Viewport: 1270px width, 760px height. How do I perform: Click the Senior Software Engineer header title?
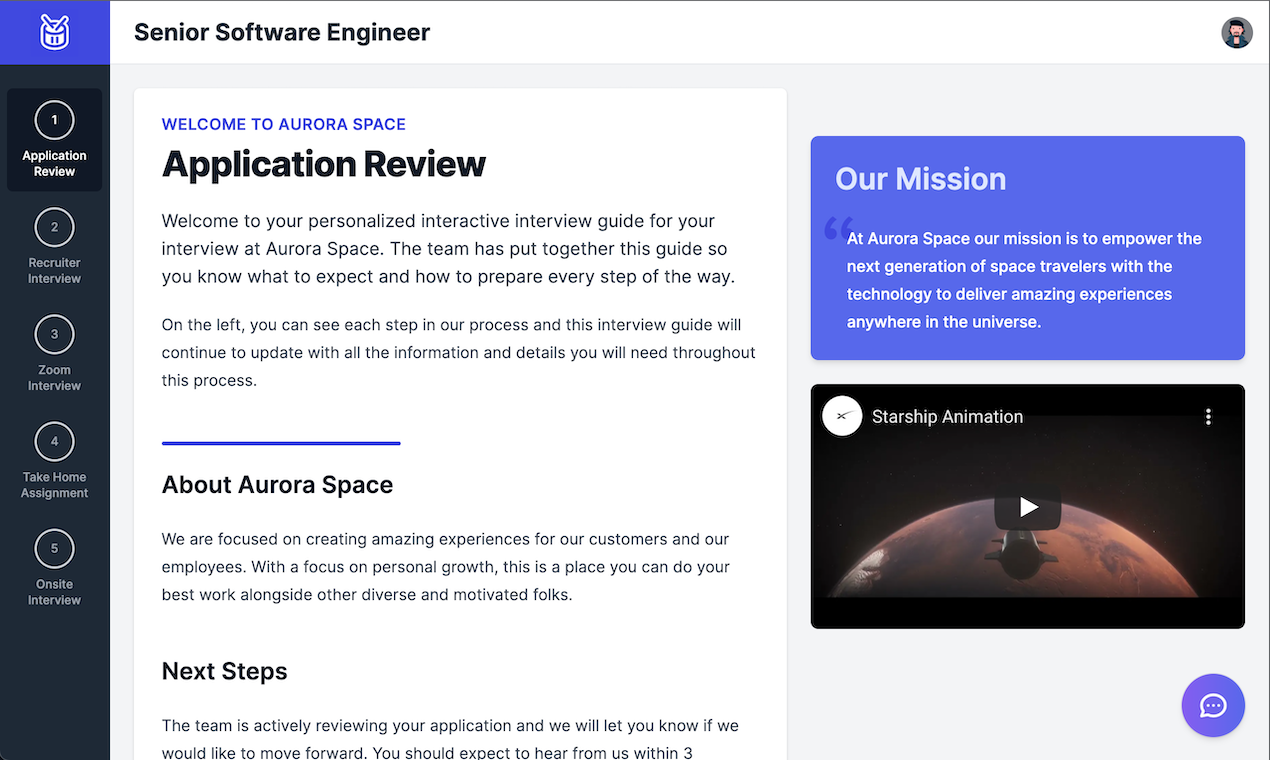[x=282, y=32]
